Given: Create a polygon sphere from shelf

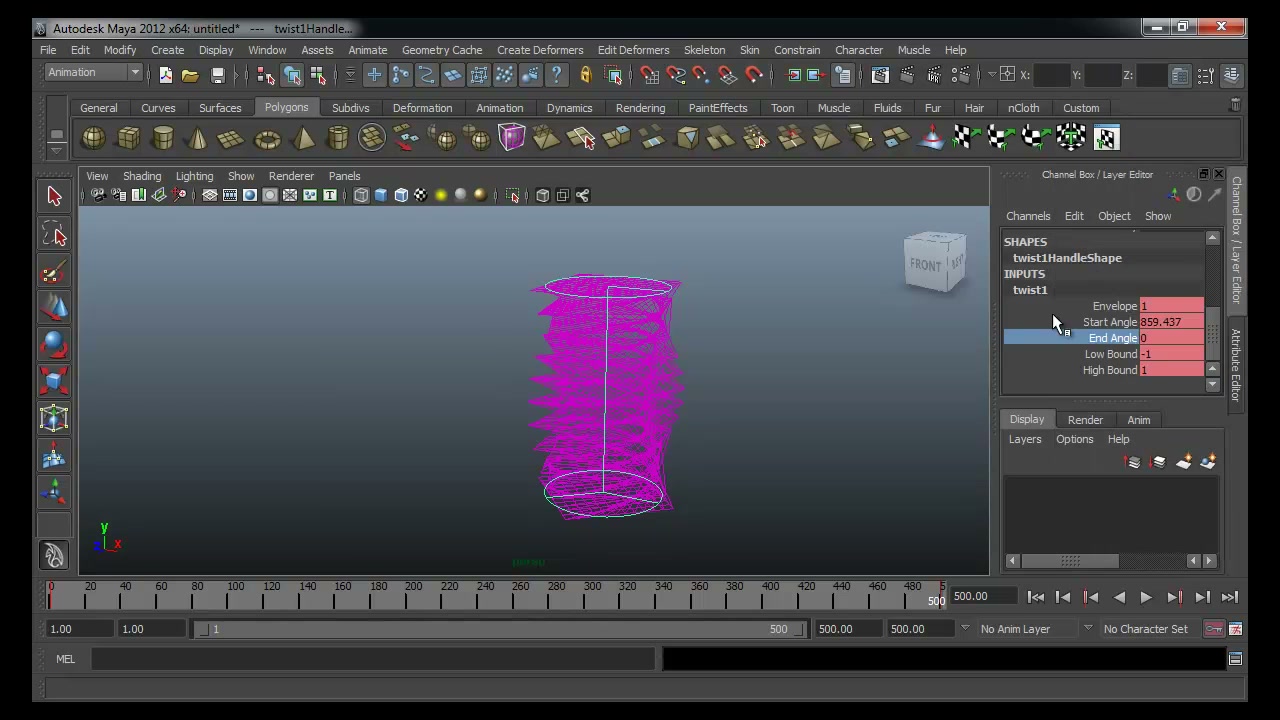Looking at the screenshot, I should 93,138.
